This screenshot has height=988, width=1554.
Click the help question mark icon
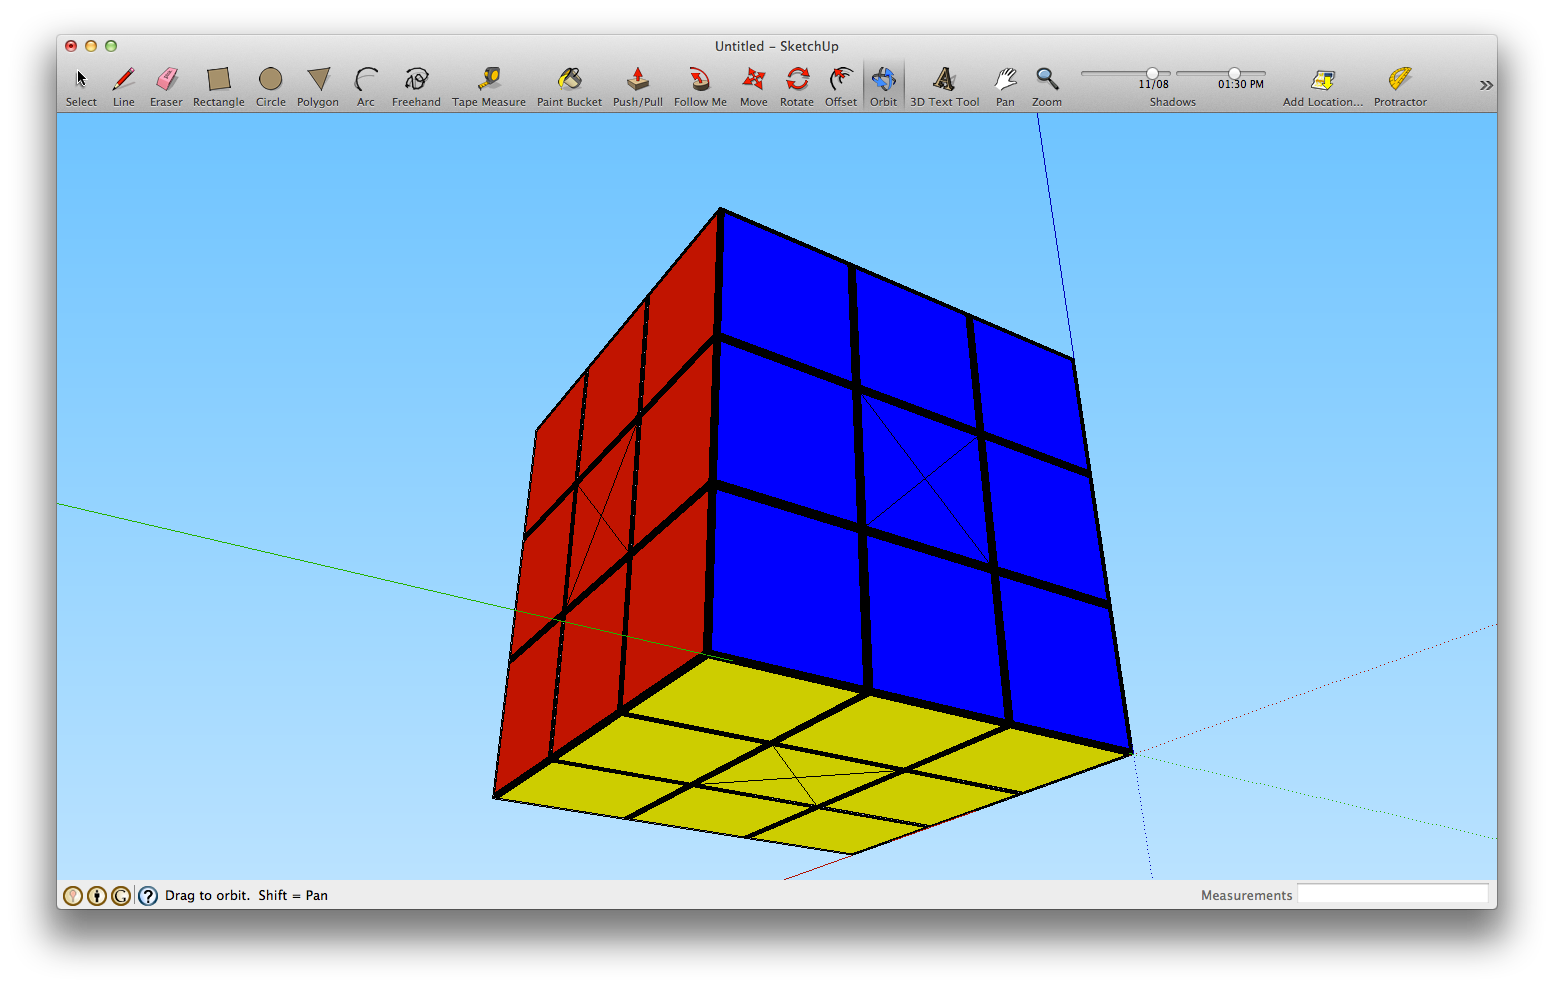pyautogui.click(x=147, y=895)
